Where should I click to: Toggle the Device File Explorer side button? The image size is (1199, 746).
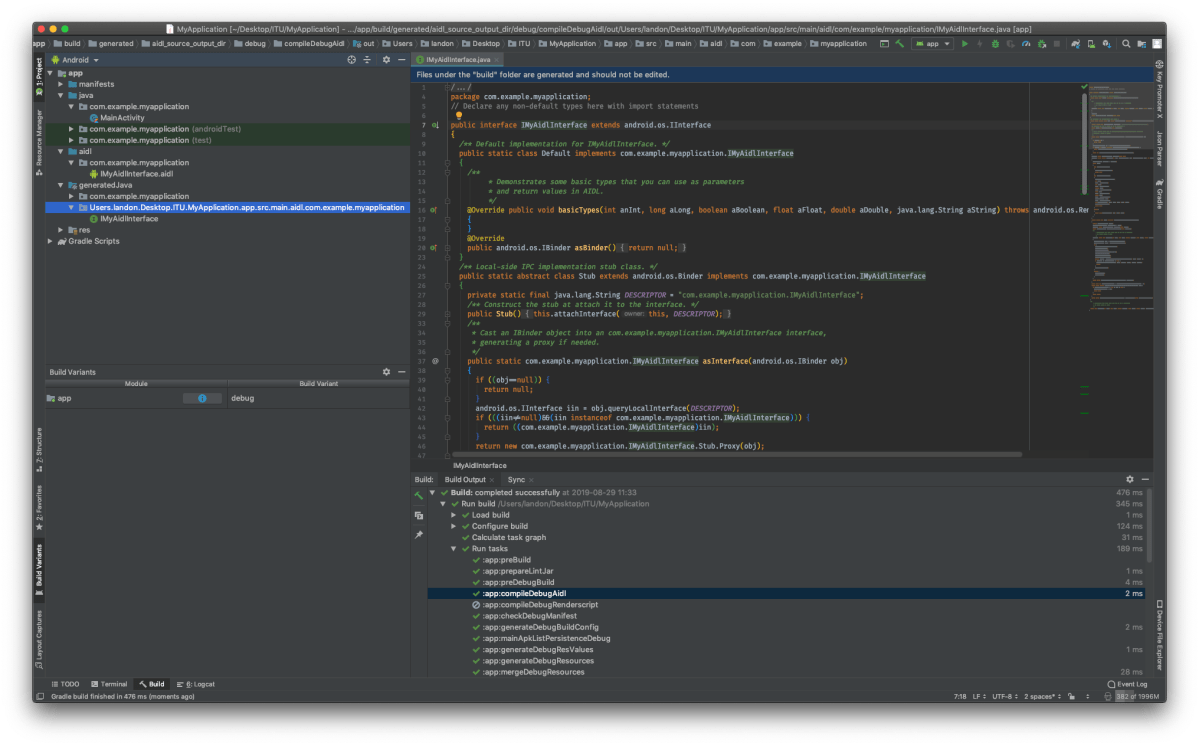point(1159,636)
